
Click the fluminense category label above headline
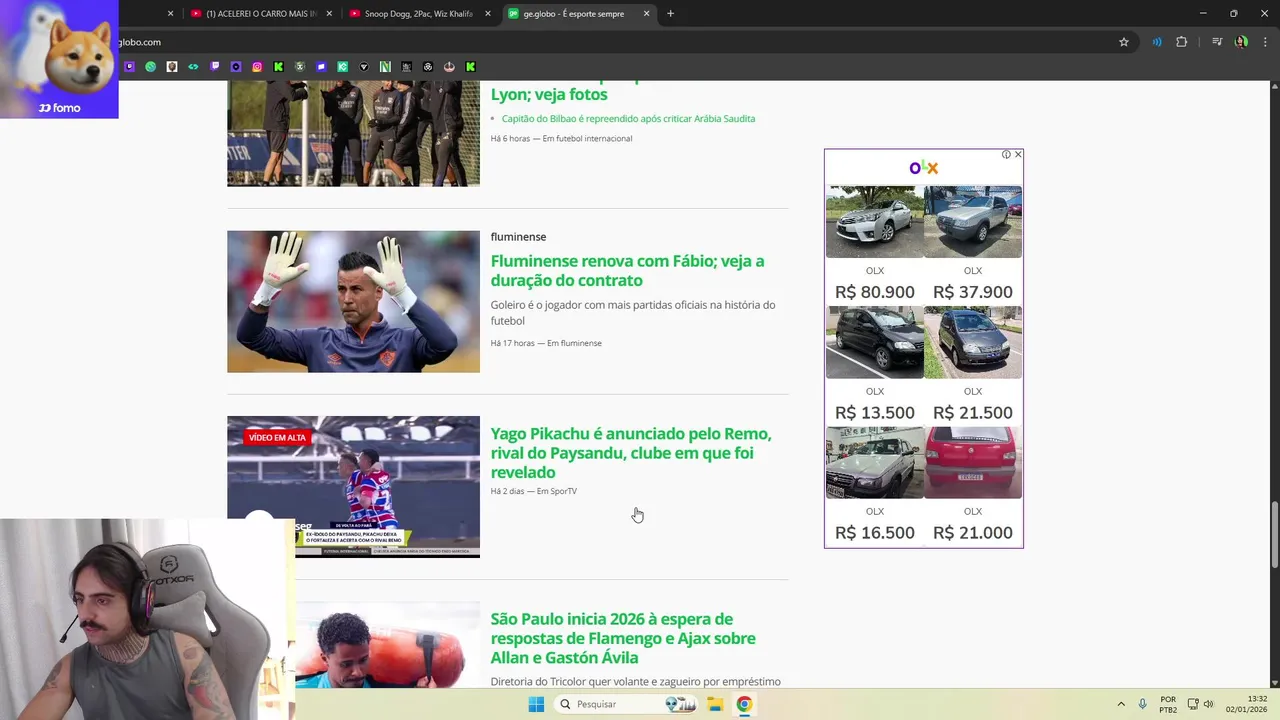click(518, 237)
